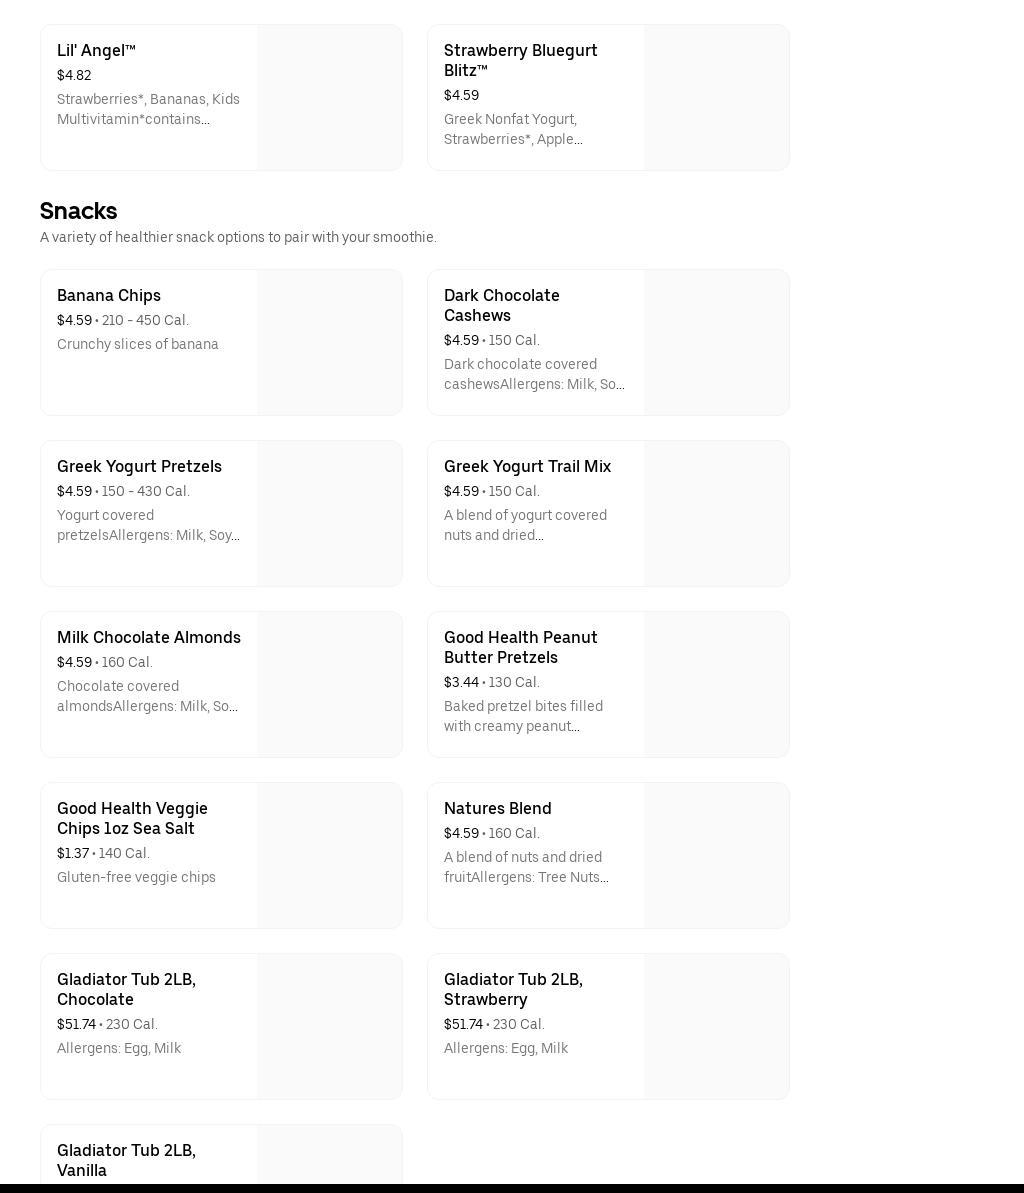Viewport: 1024px width, 1193px height.
Task: Open the Greek Yogurt Trail Mix title
Action: (x=527, y=467)
